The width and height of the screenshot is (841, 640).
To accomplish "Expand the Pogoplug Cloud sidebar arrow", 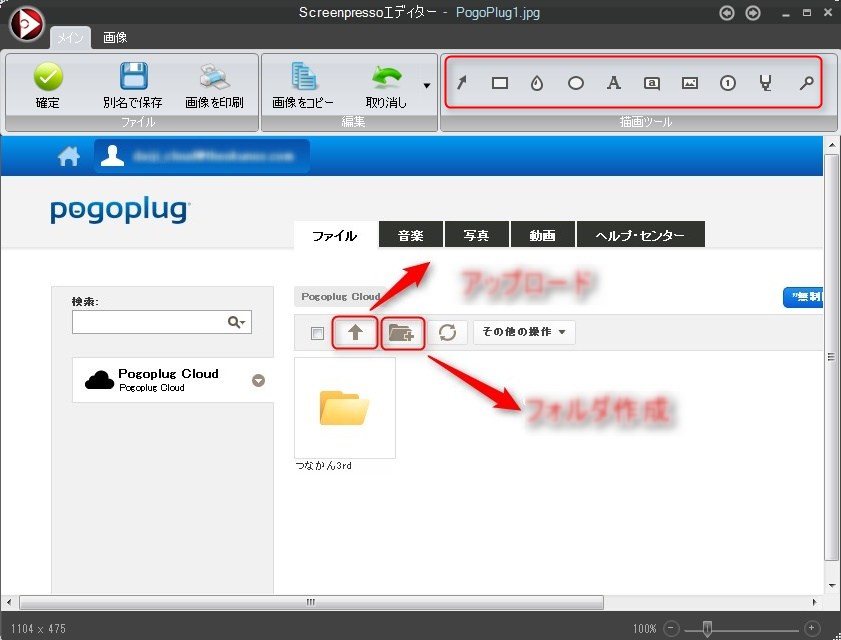I will [x=259, y=380].
